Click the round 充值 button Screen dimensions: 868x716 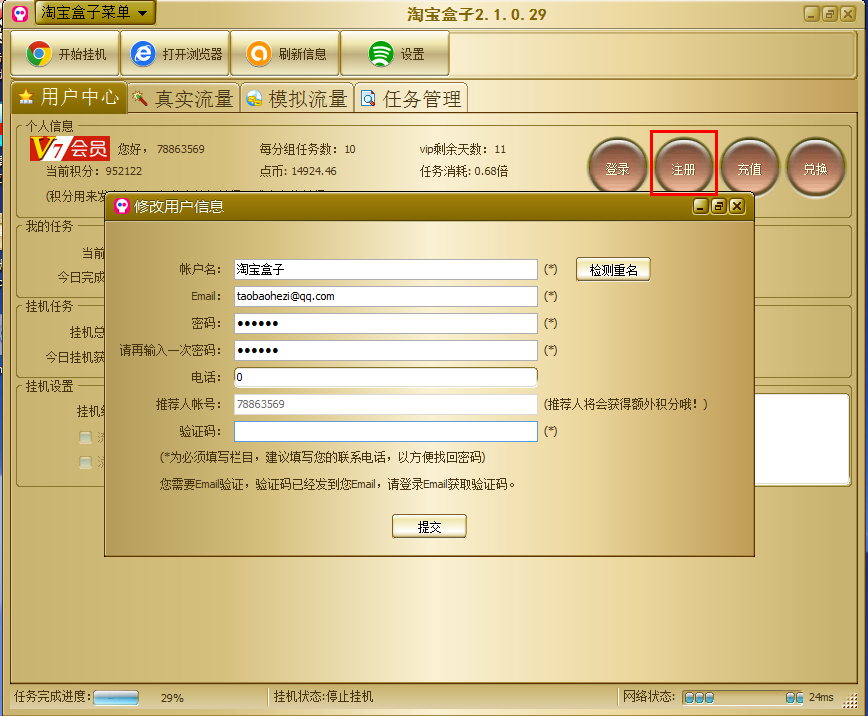[749, 168]
